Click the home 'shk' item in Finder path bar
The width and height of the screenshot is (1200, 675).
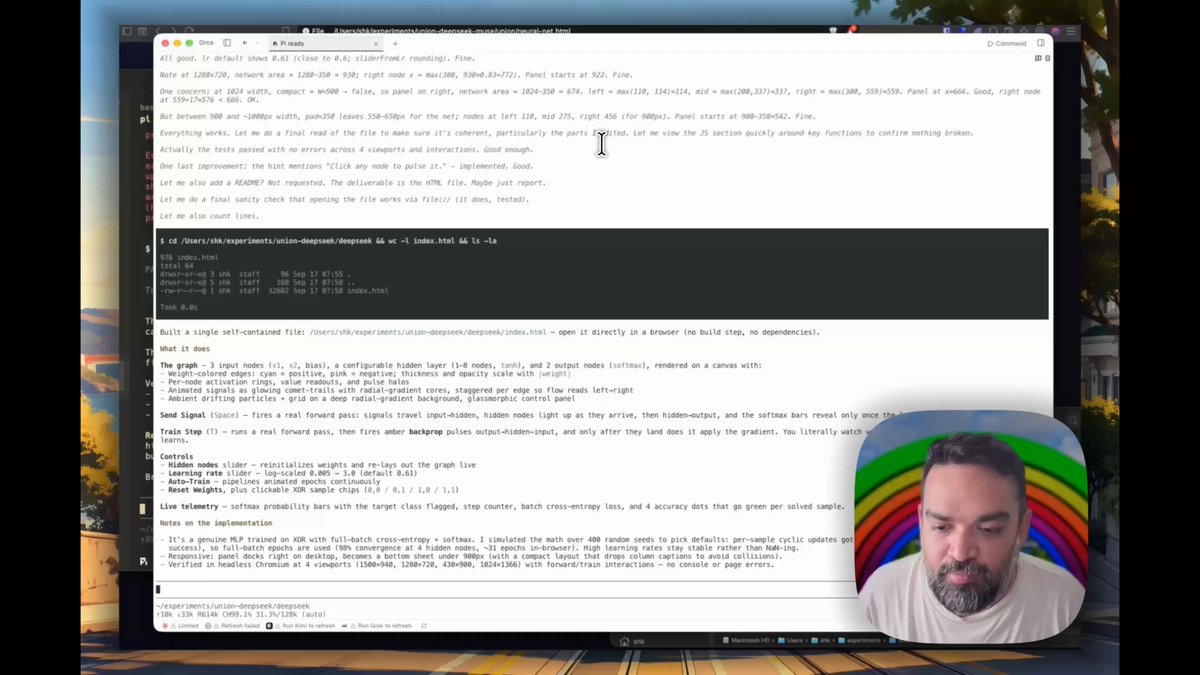point(633,641)
